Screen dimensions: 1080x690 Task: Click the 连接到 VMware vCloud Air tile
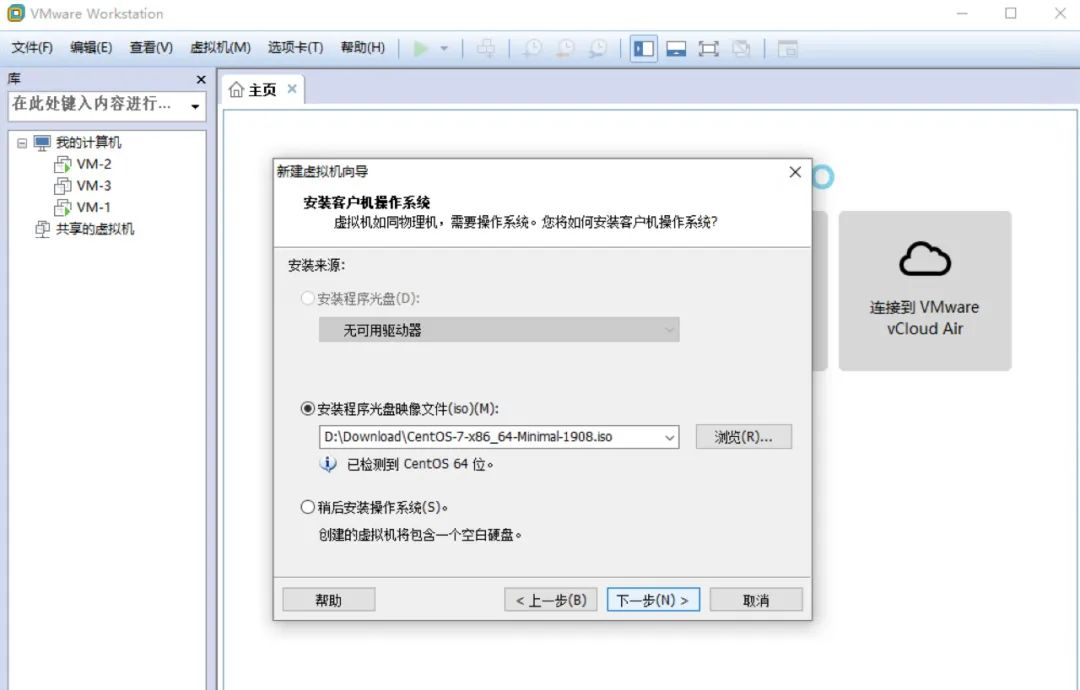(925, 291)
